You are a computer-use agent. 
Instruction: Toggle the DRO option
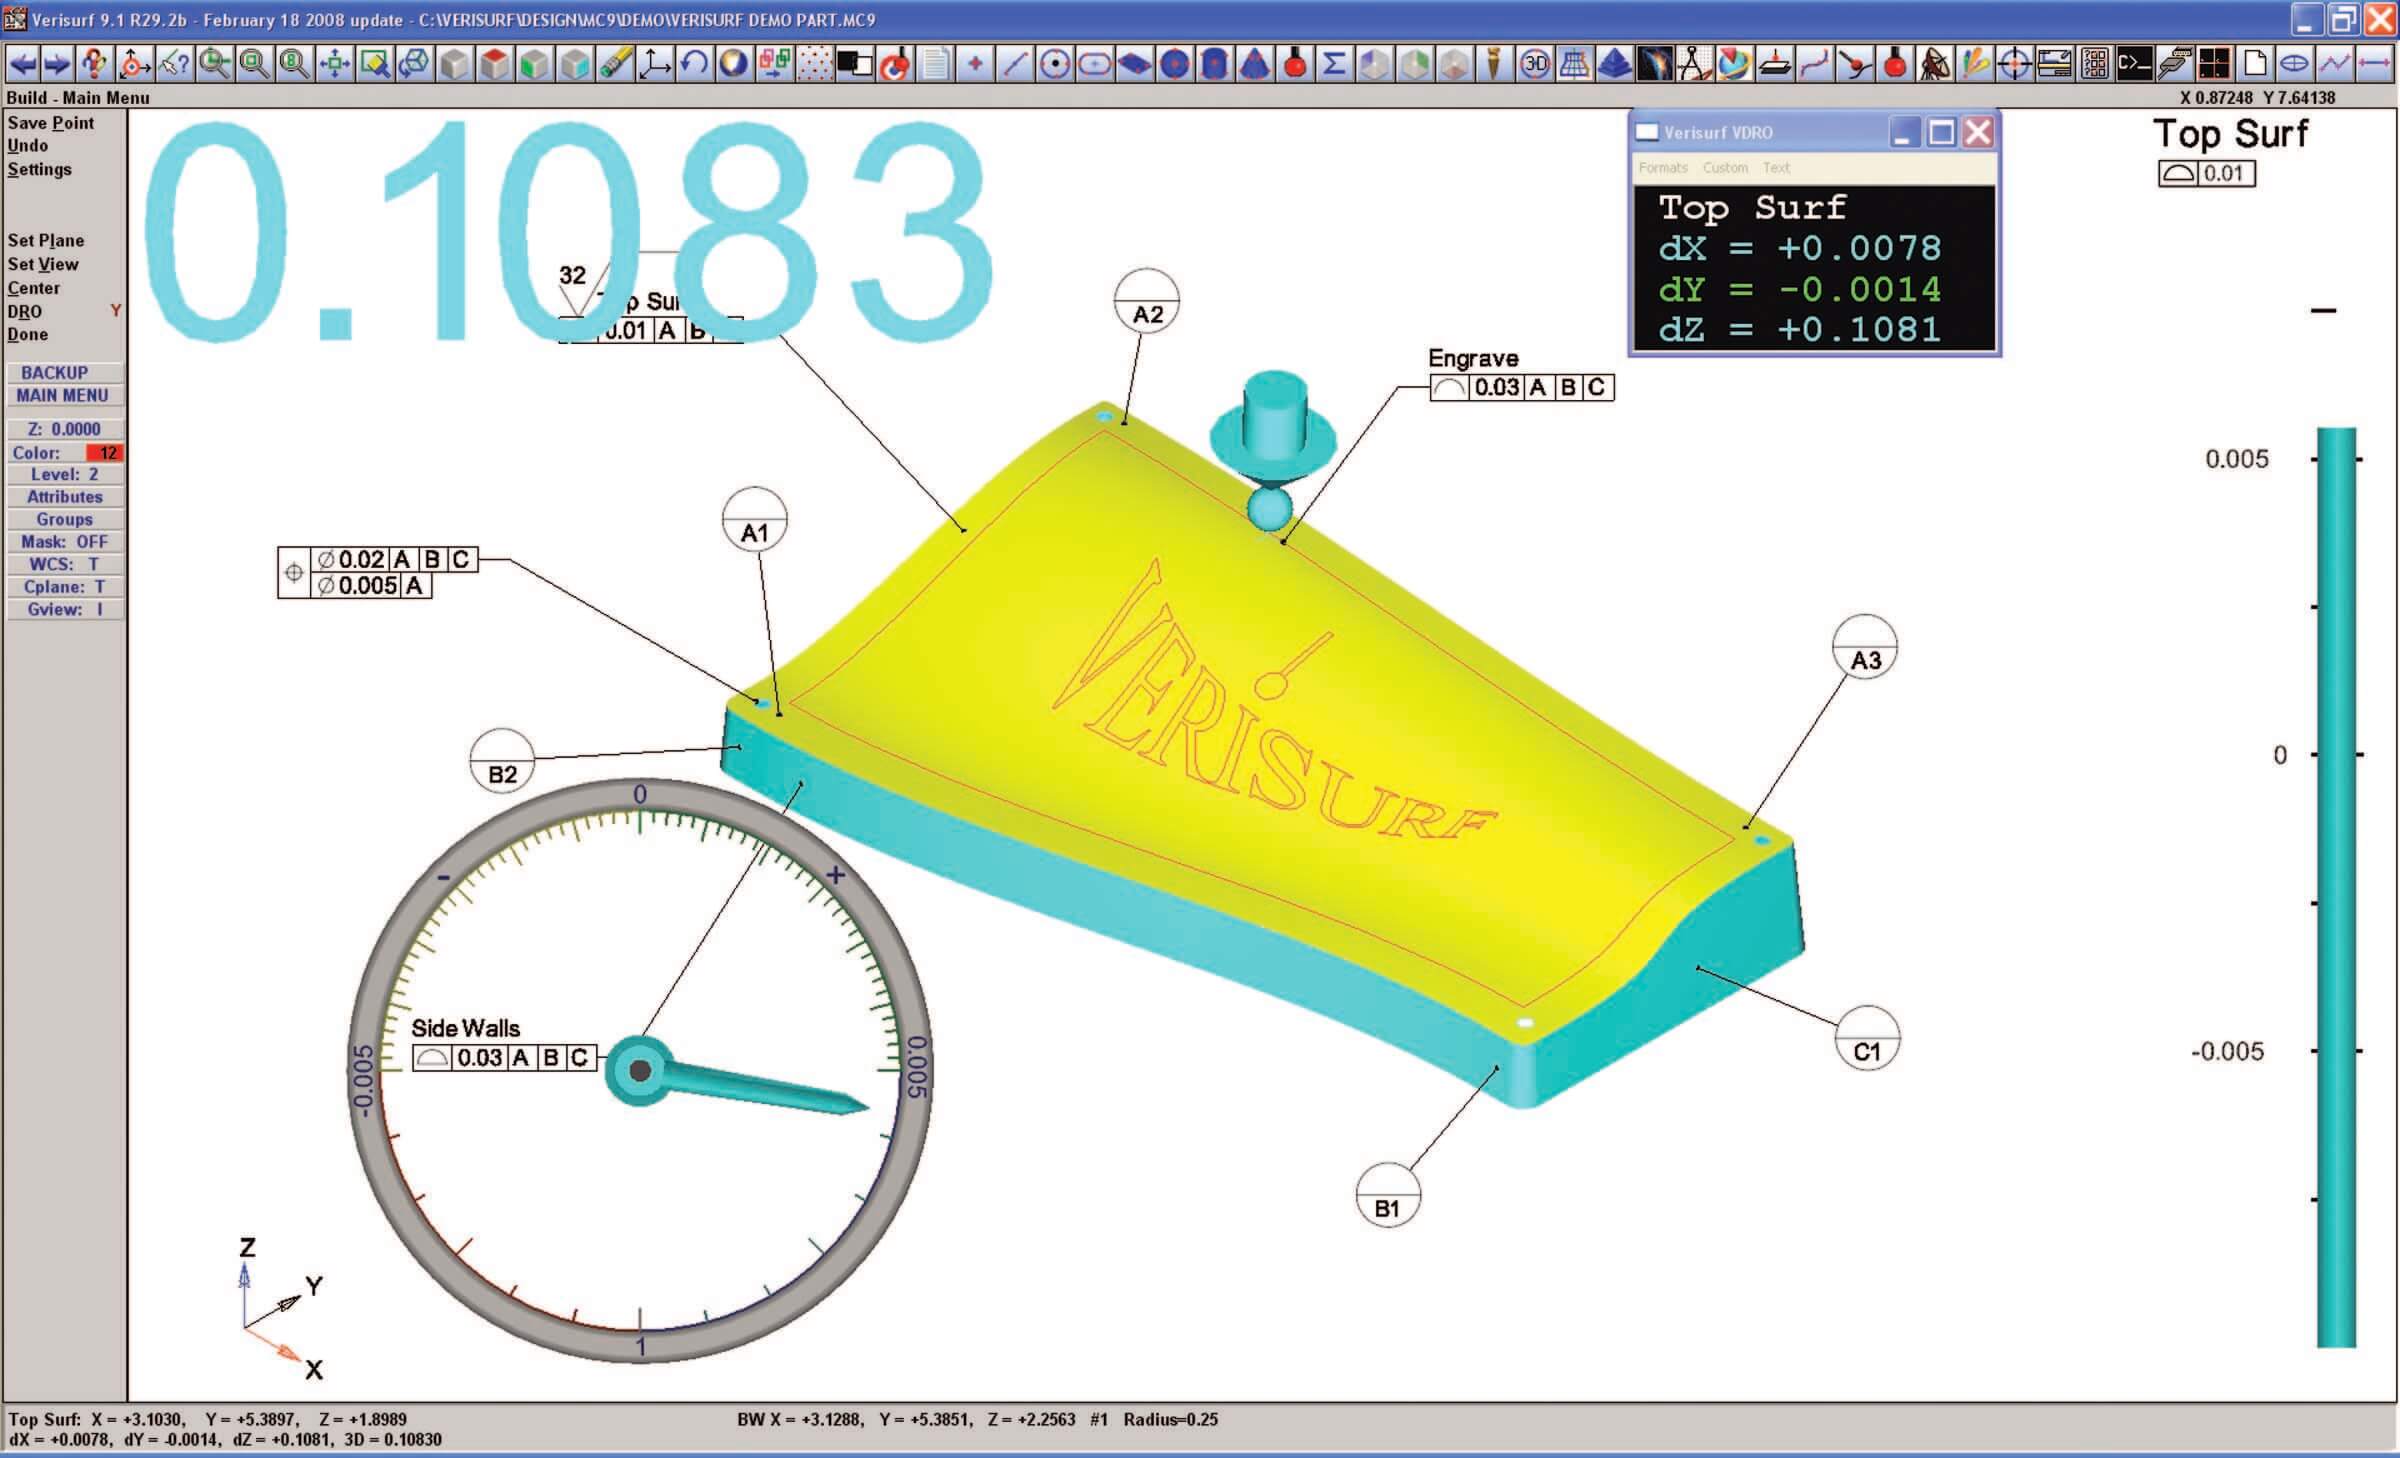[25, 312]
